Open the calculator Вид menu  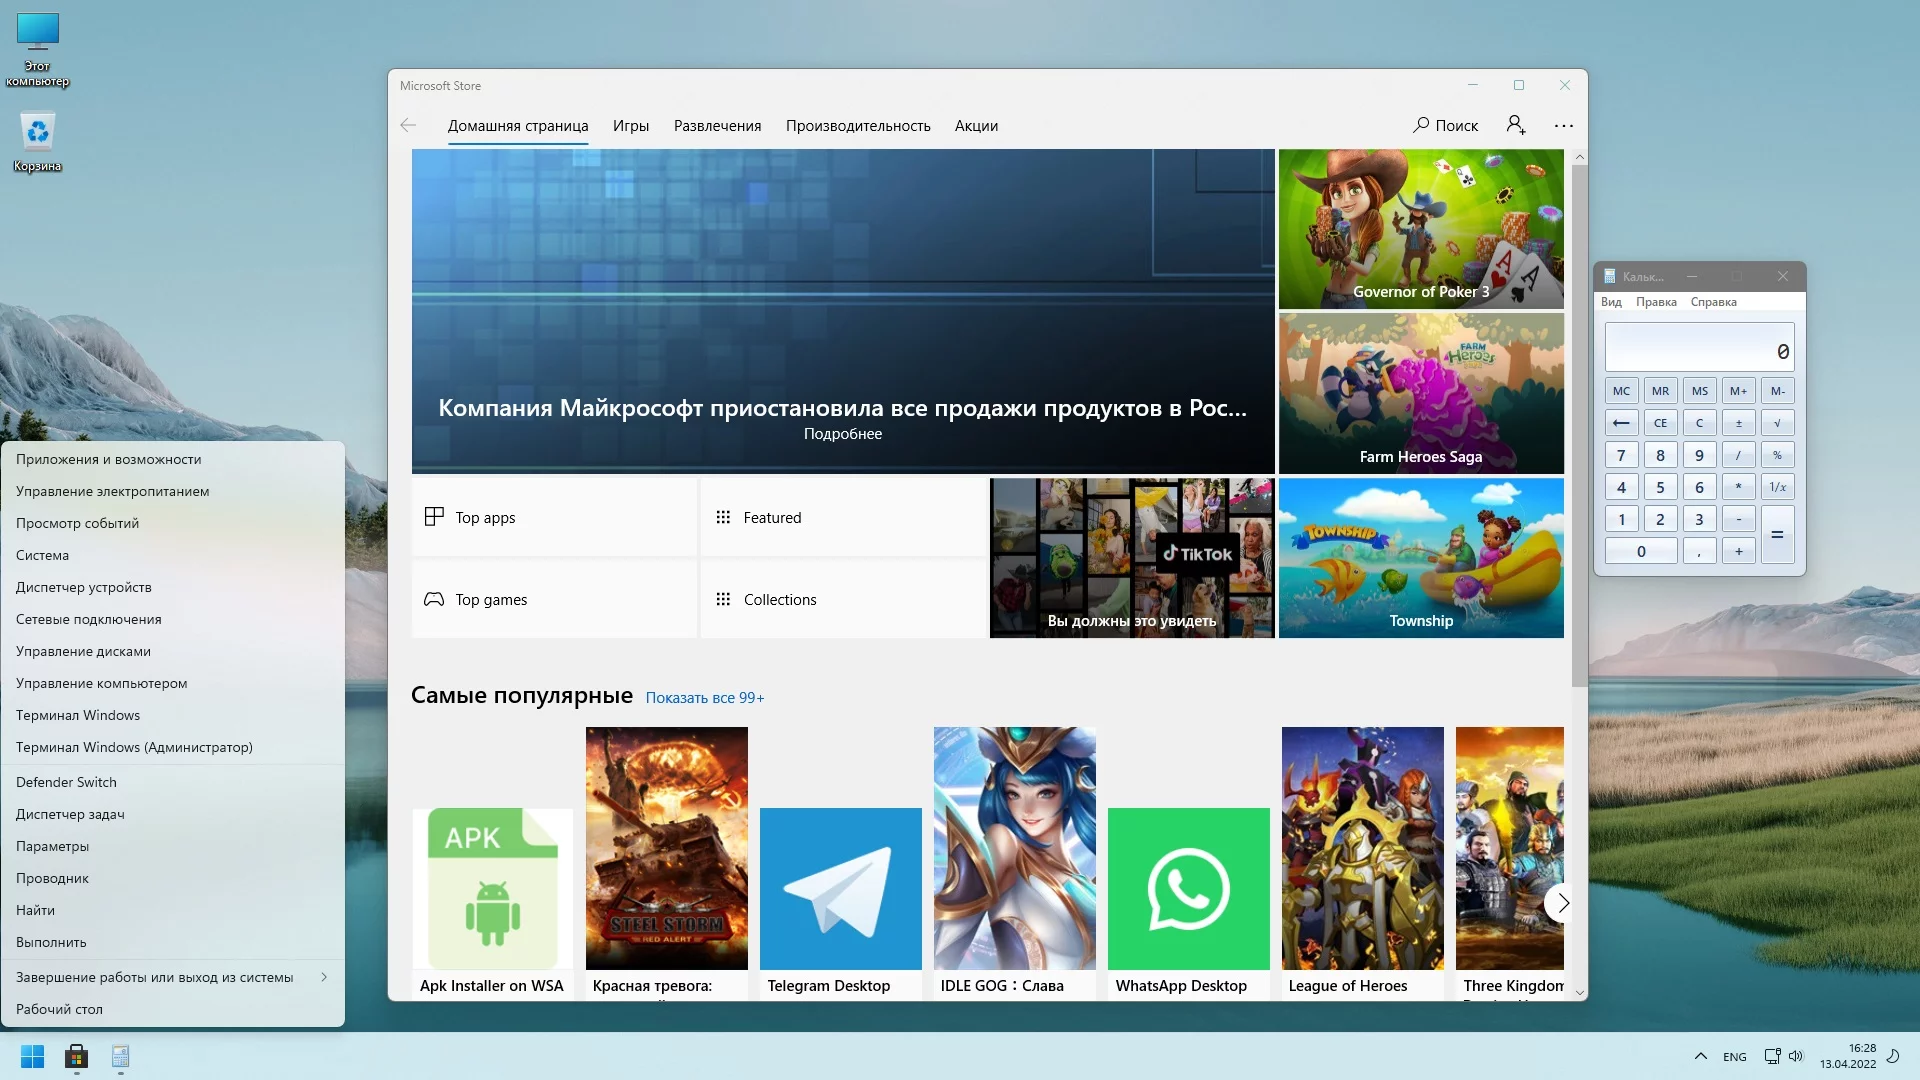[x=1611, y=302]
